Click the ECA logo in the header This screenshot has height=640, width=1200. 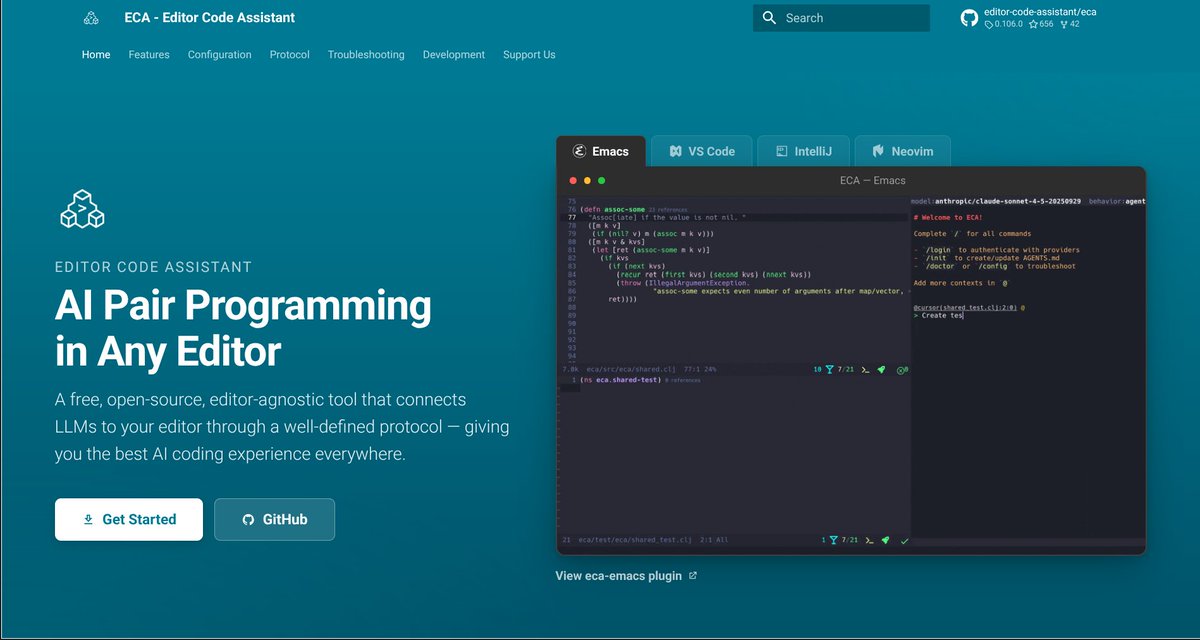[x=91, y=18]
